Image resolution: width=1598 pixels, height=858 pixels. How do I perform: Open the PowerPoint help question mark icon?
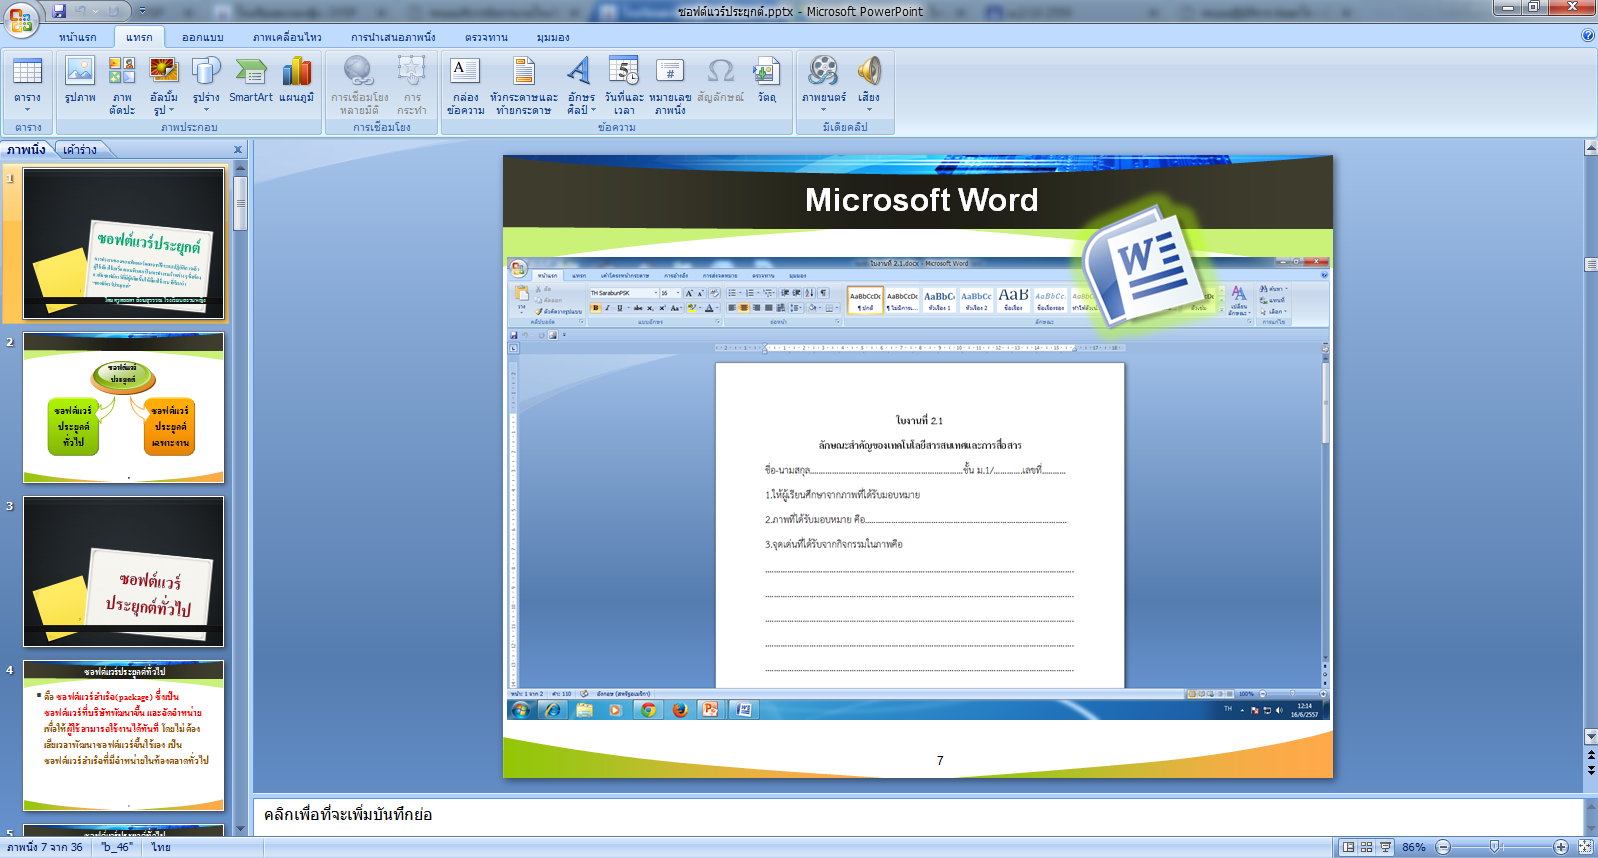pyautogui.click(x=1588, y=35)
